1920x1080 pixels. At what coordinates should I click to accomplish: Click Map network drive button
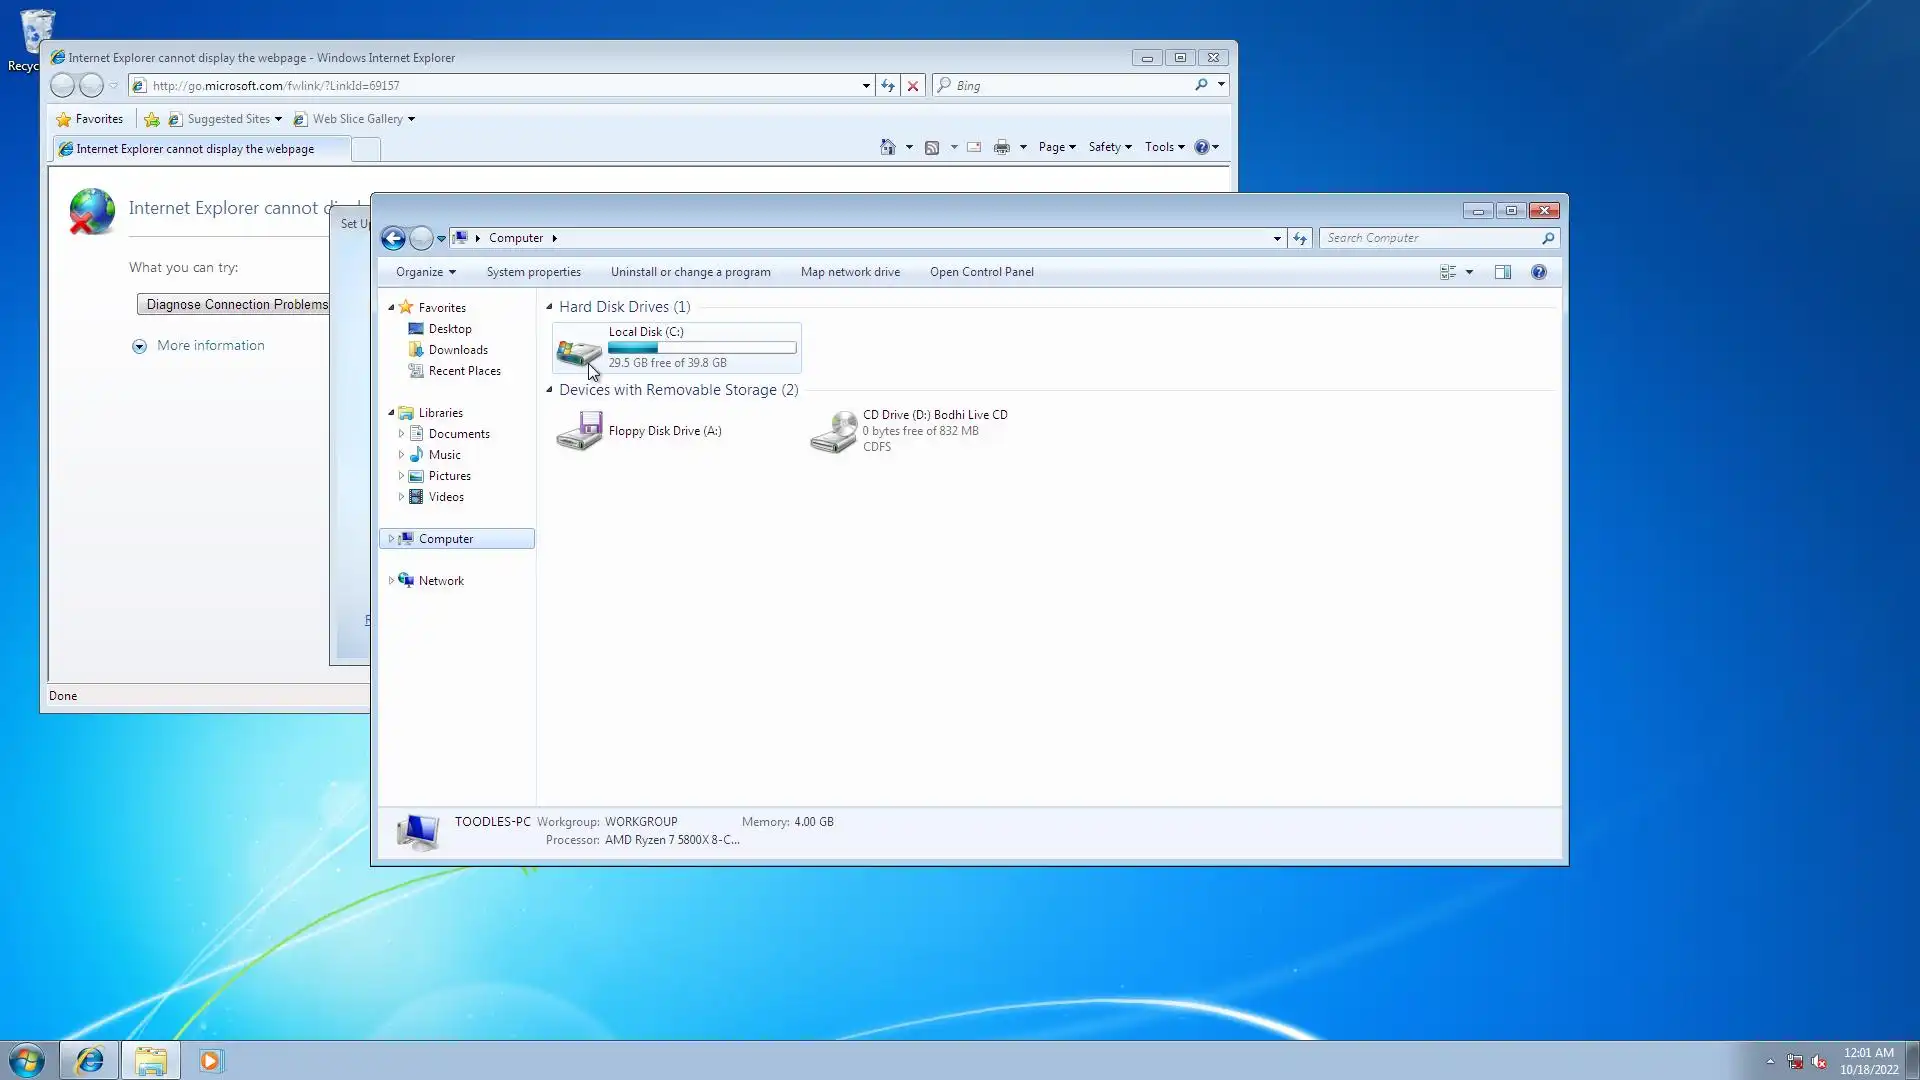tap(849, 272)
